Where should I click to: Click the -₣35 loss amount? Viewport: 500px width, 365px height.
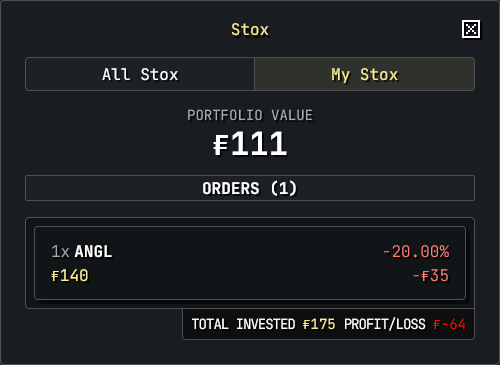click(x=431, y=276)
